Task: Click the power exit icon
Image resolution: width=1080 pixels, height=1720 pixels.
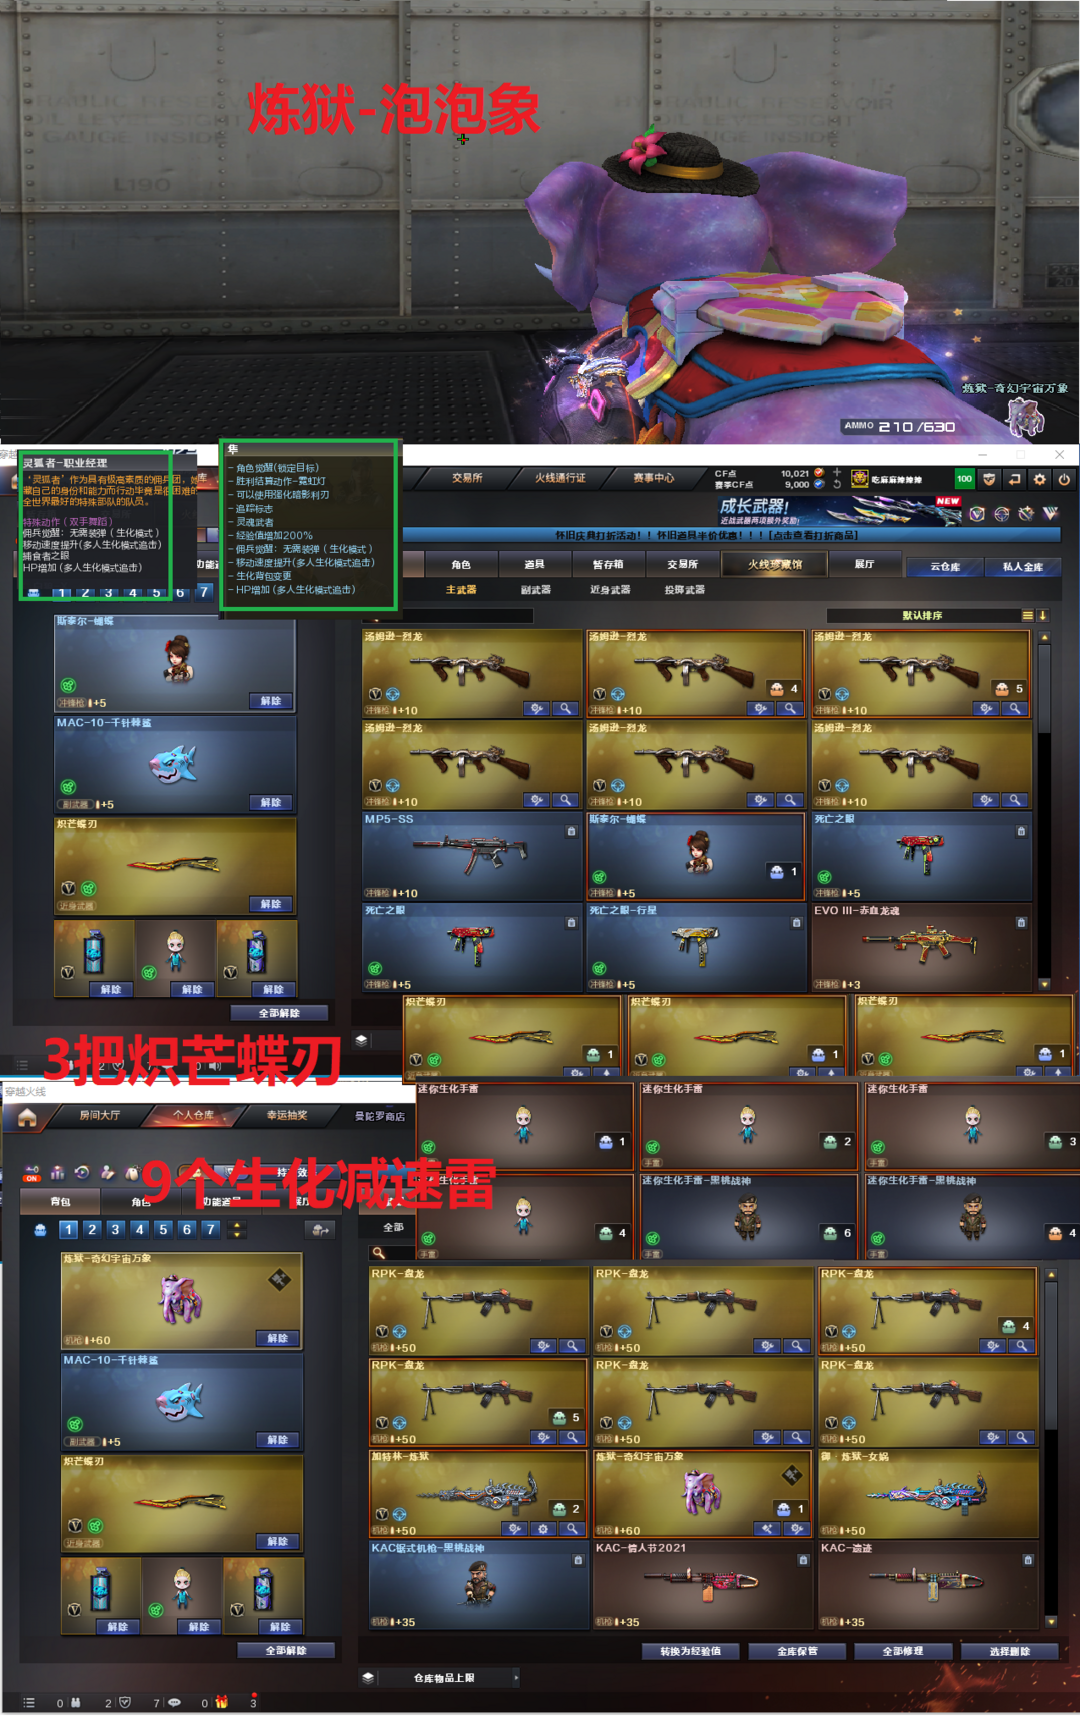Action: (x=1064, y=479)
